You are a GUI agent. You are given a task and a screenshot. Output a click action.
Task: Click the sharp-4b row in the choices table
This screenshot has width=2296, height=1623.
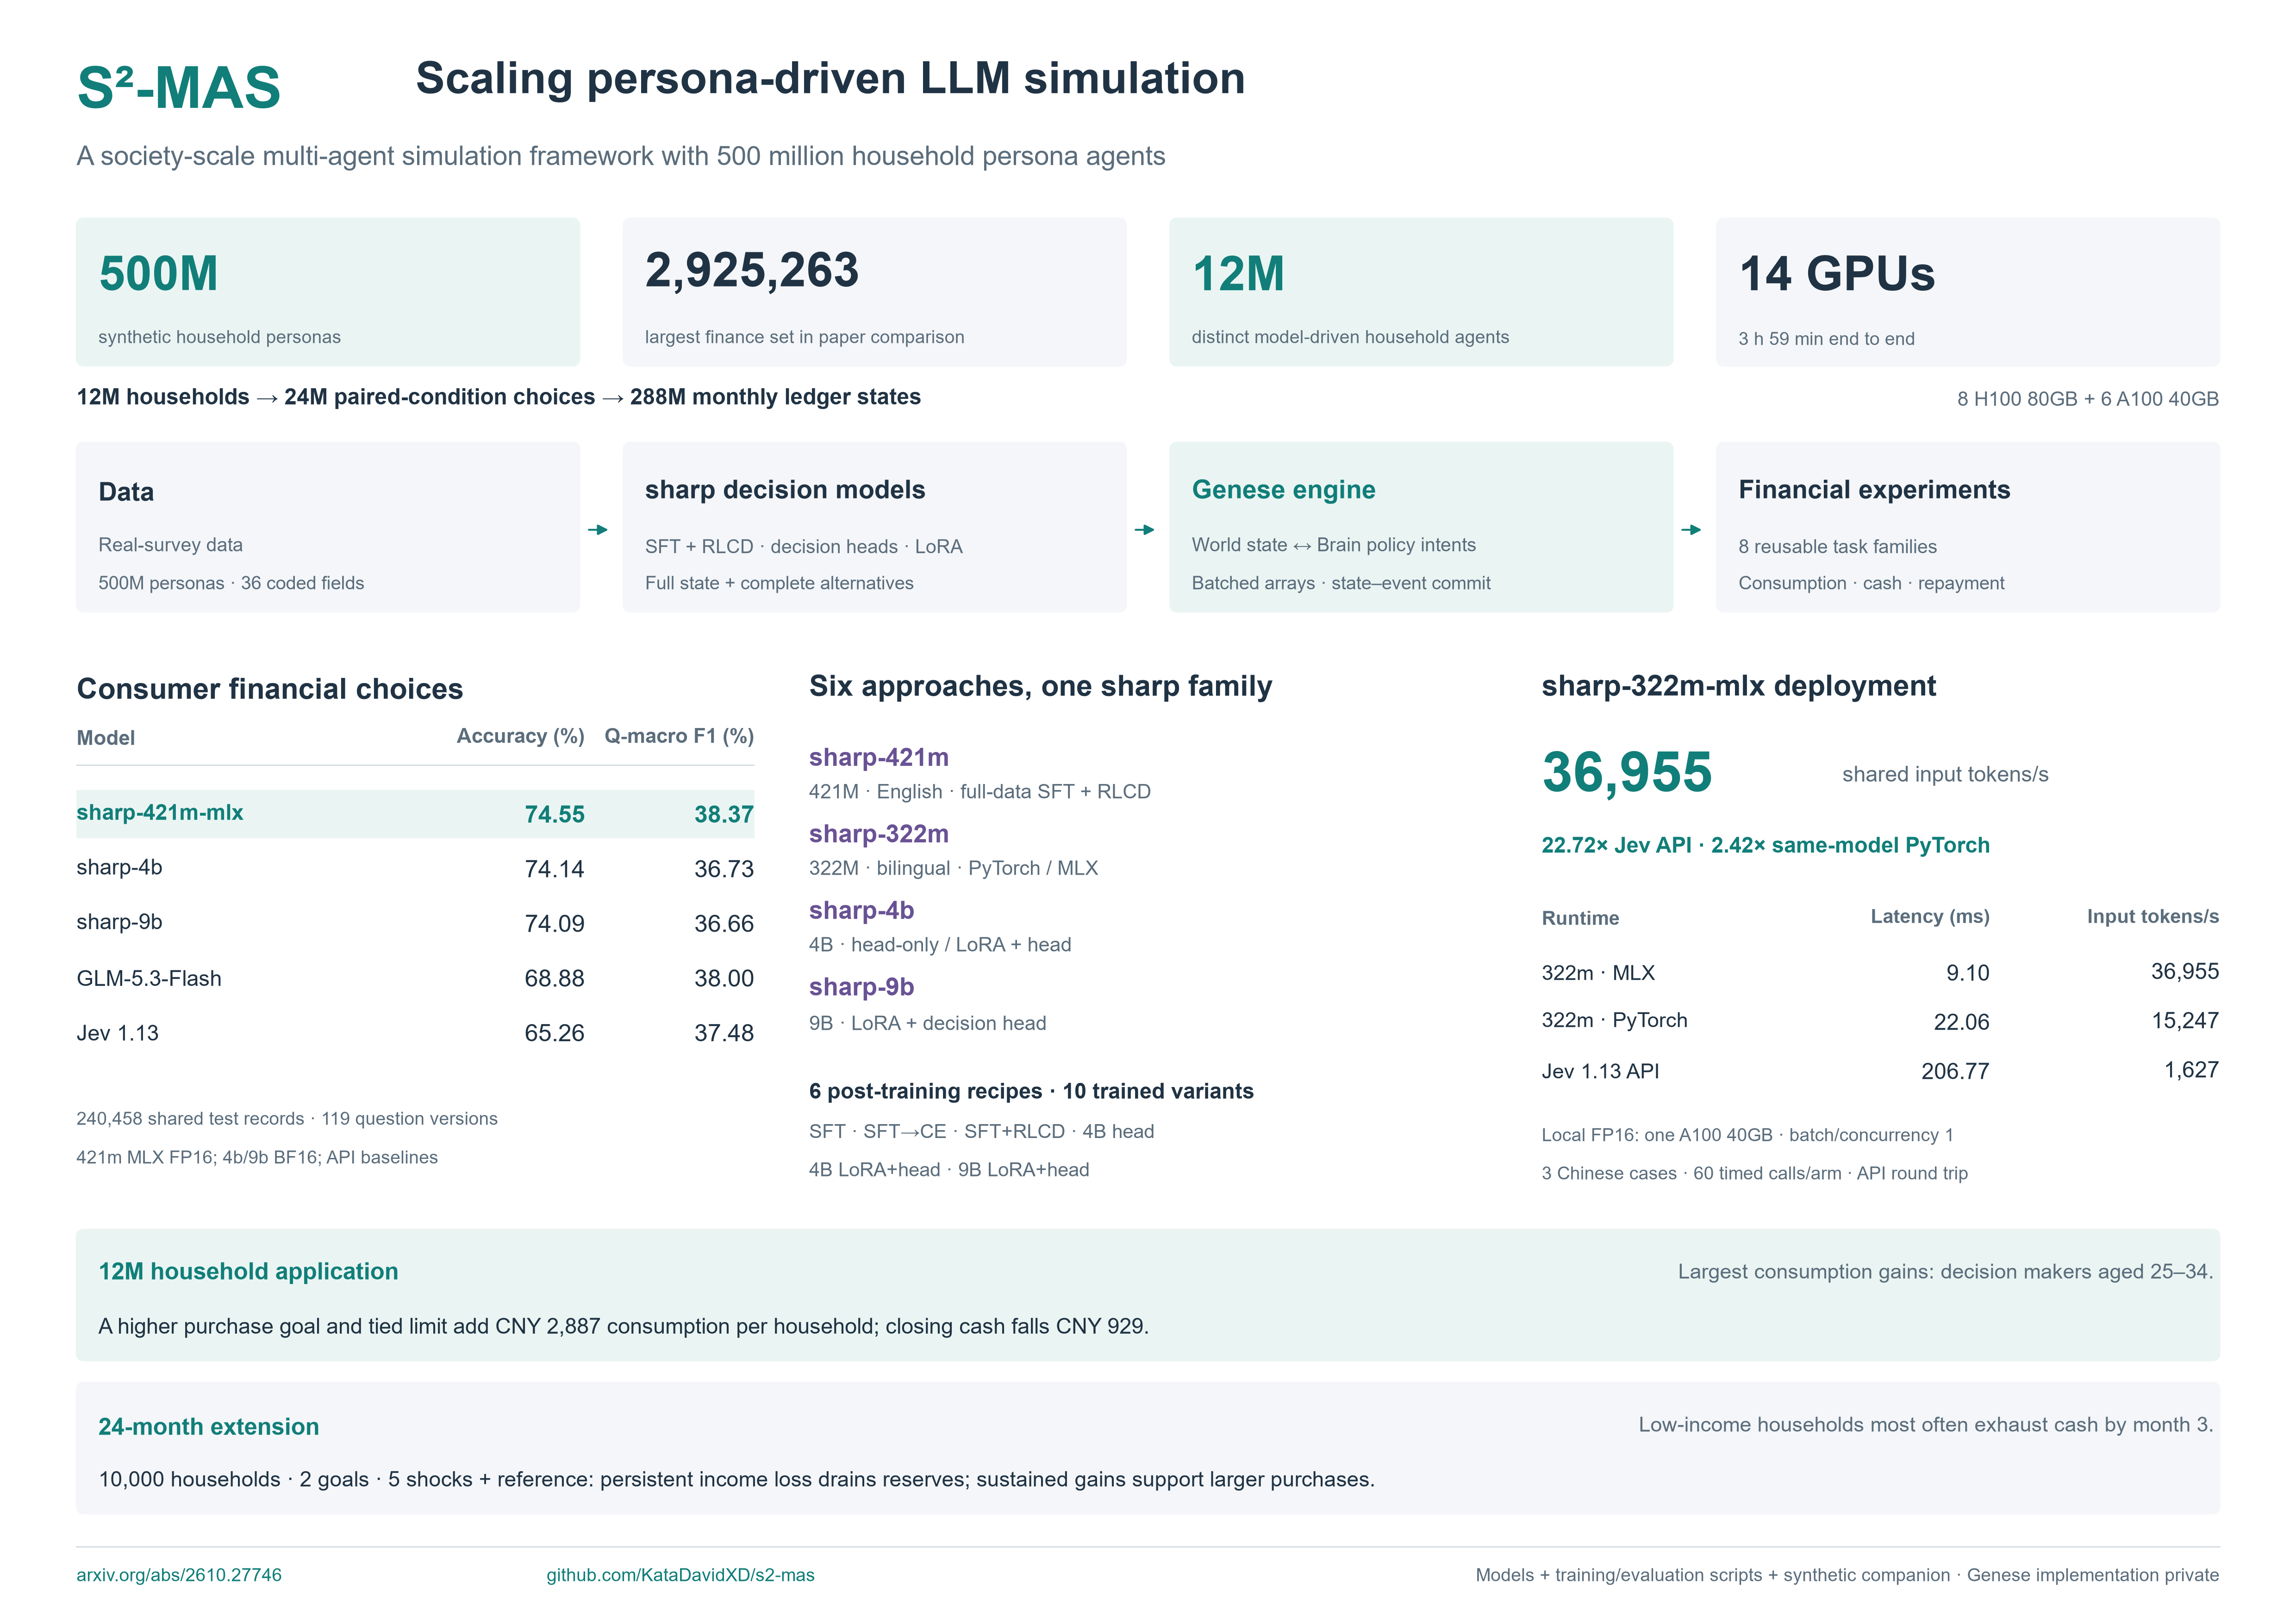point(415,868)
